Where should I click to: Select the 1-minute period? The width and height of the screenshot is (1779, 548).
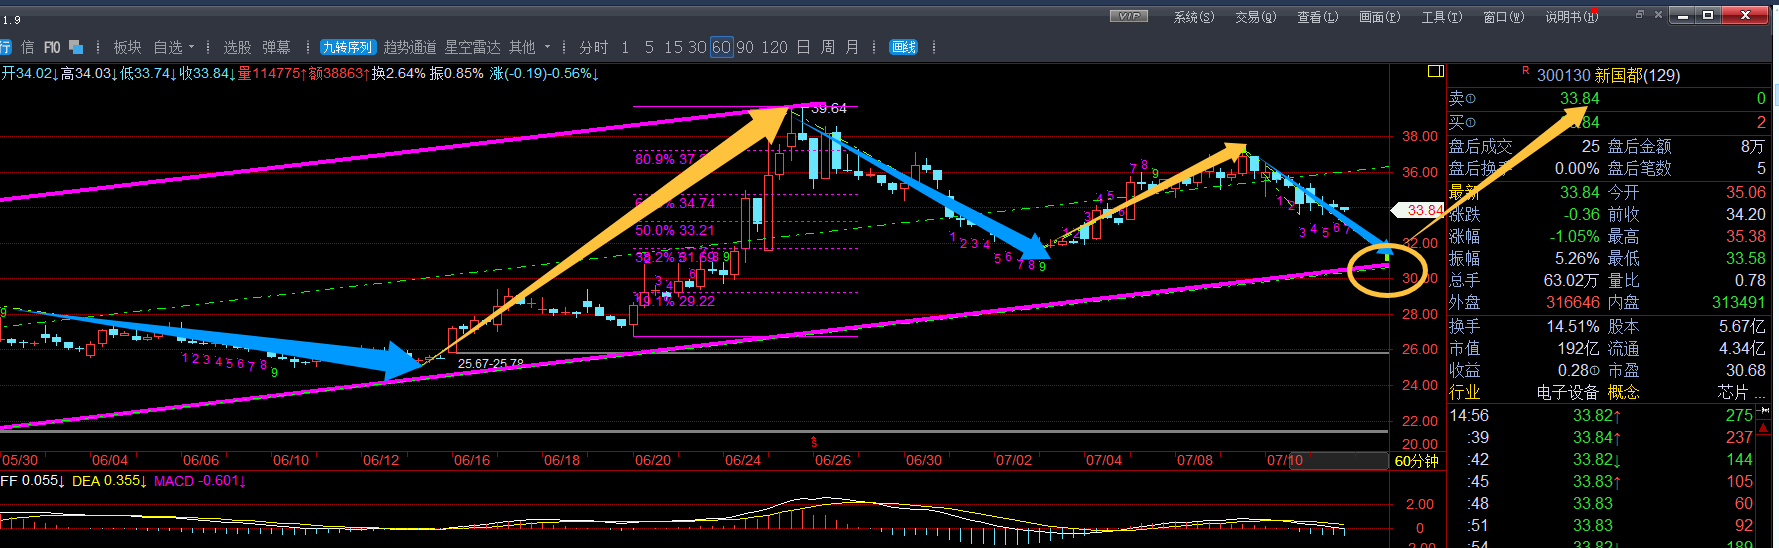[625, 47]
